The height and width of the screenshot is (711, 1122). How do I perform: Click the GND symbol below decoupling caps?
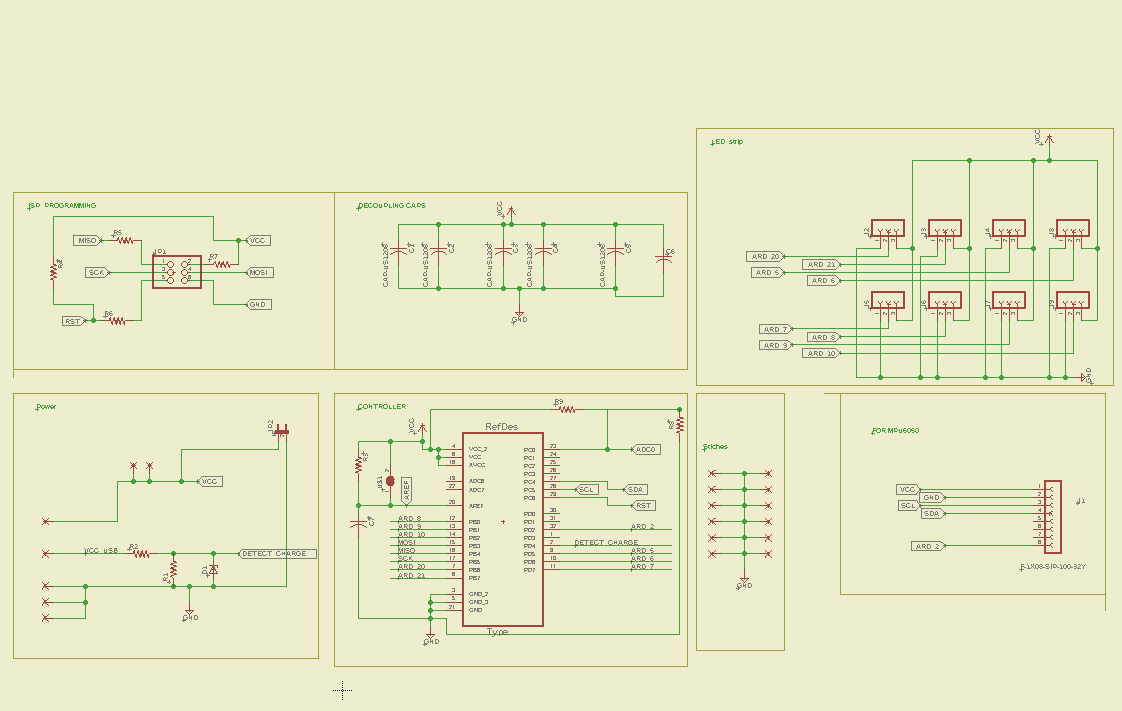pos(519,315)
